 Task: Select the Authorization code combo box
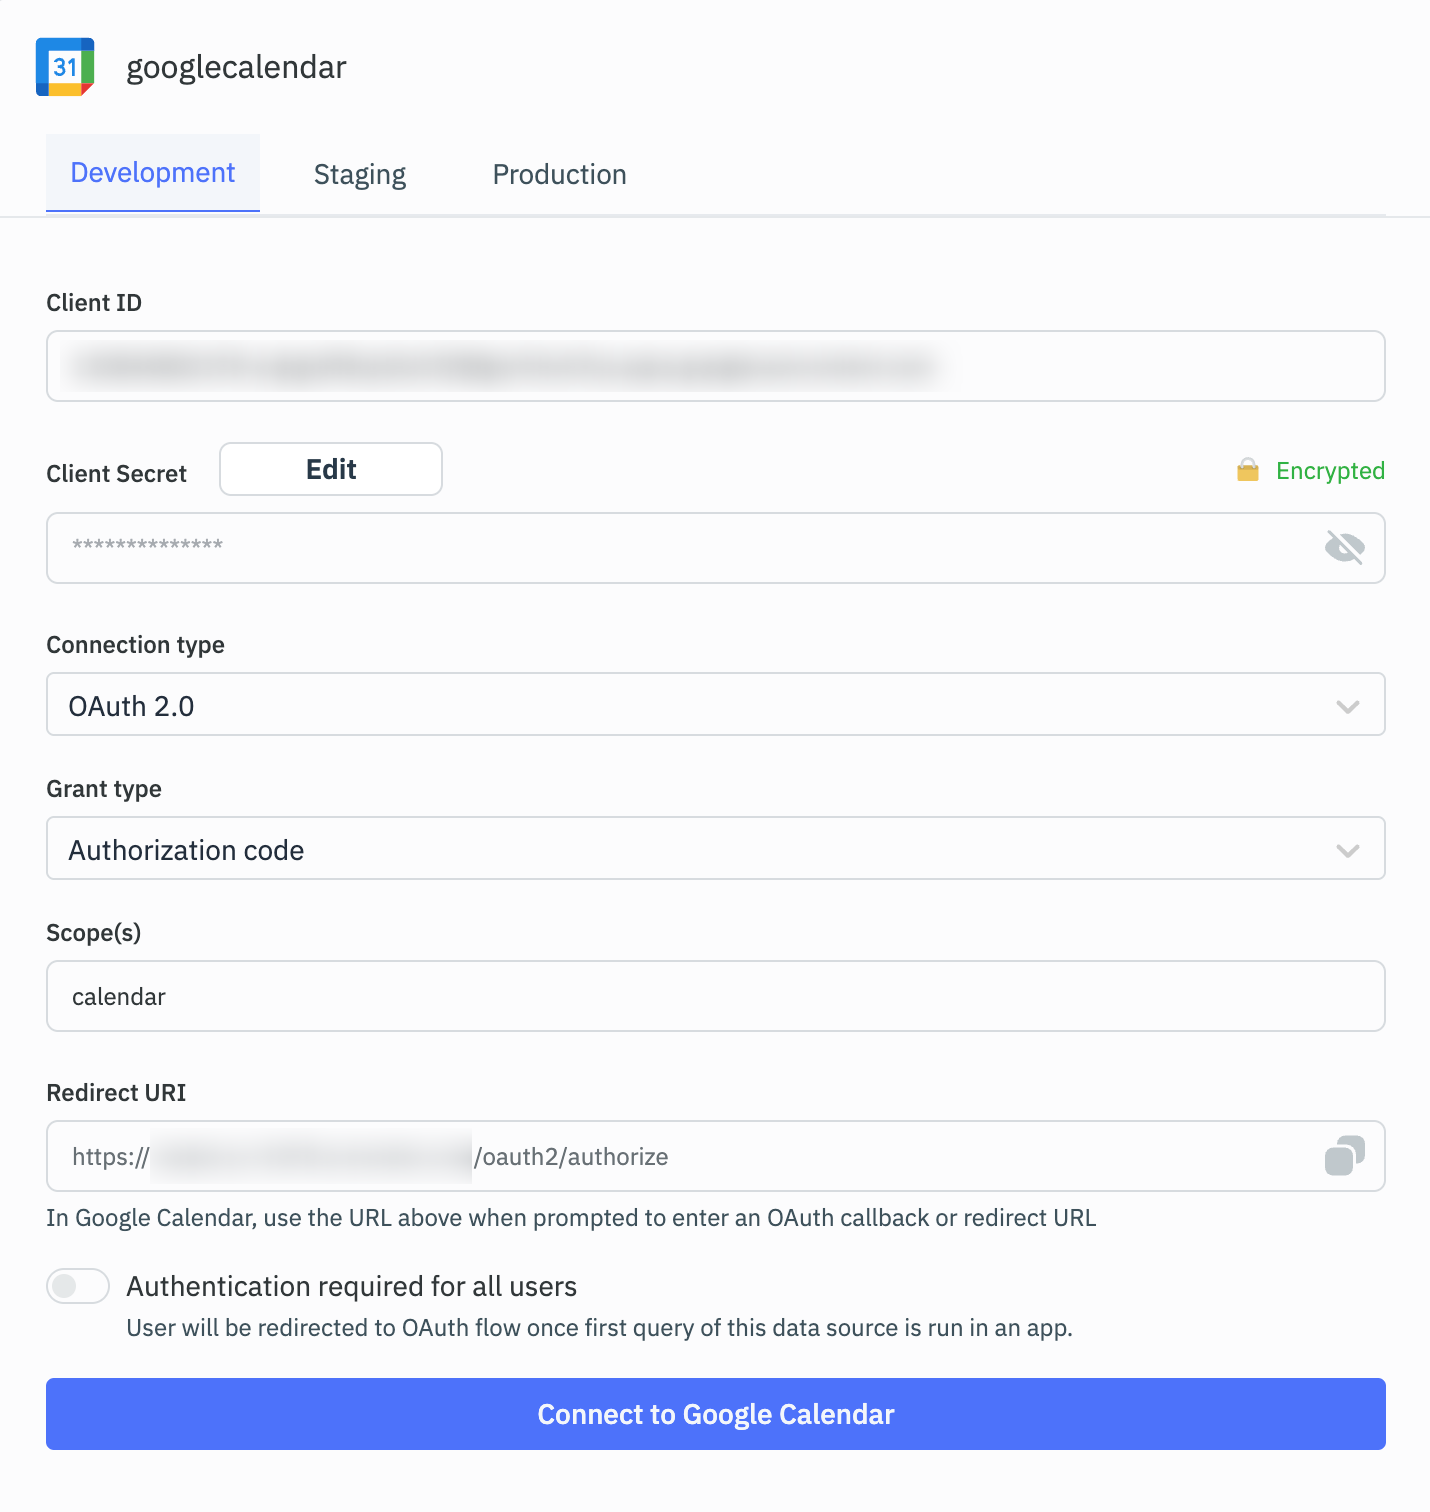[x=716, y=848]
